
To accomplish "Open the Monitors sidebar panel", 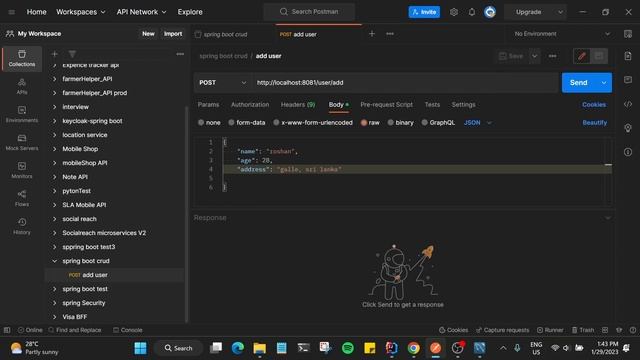I will [22, 170].
